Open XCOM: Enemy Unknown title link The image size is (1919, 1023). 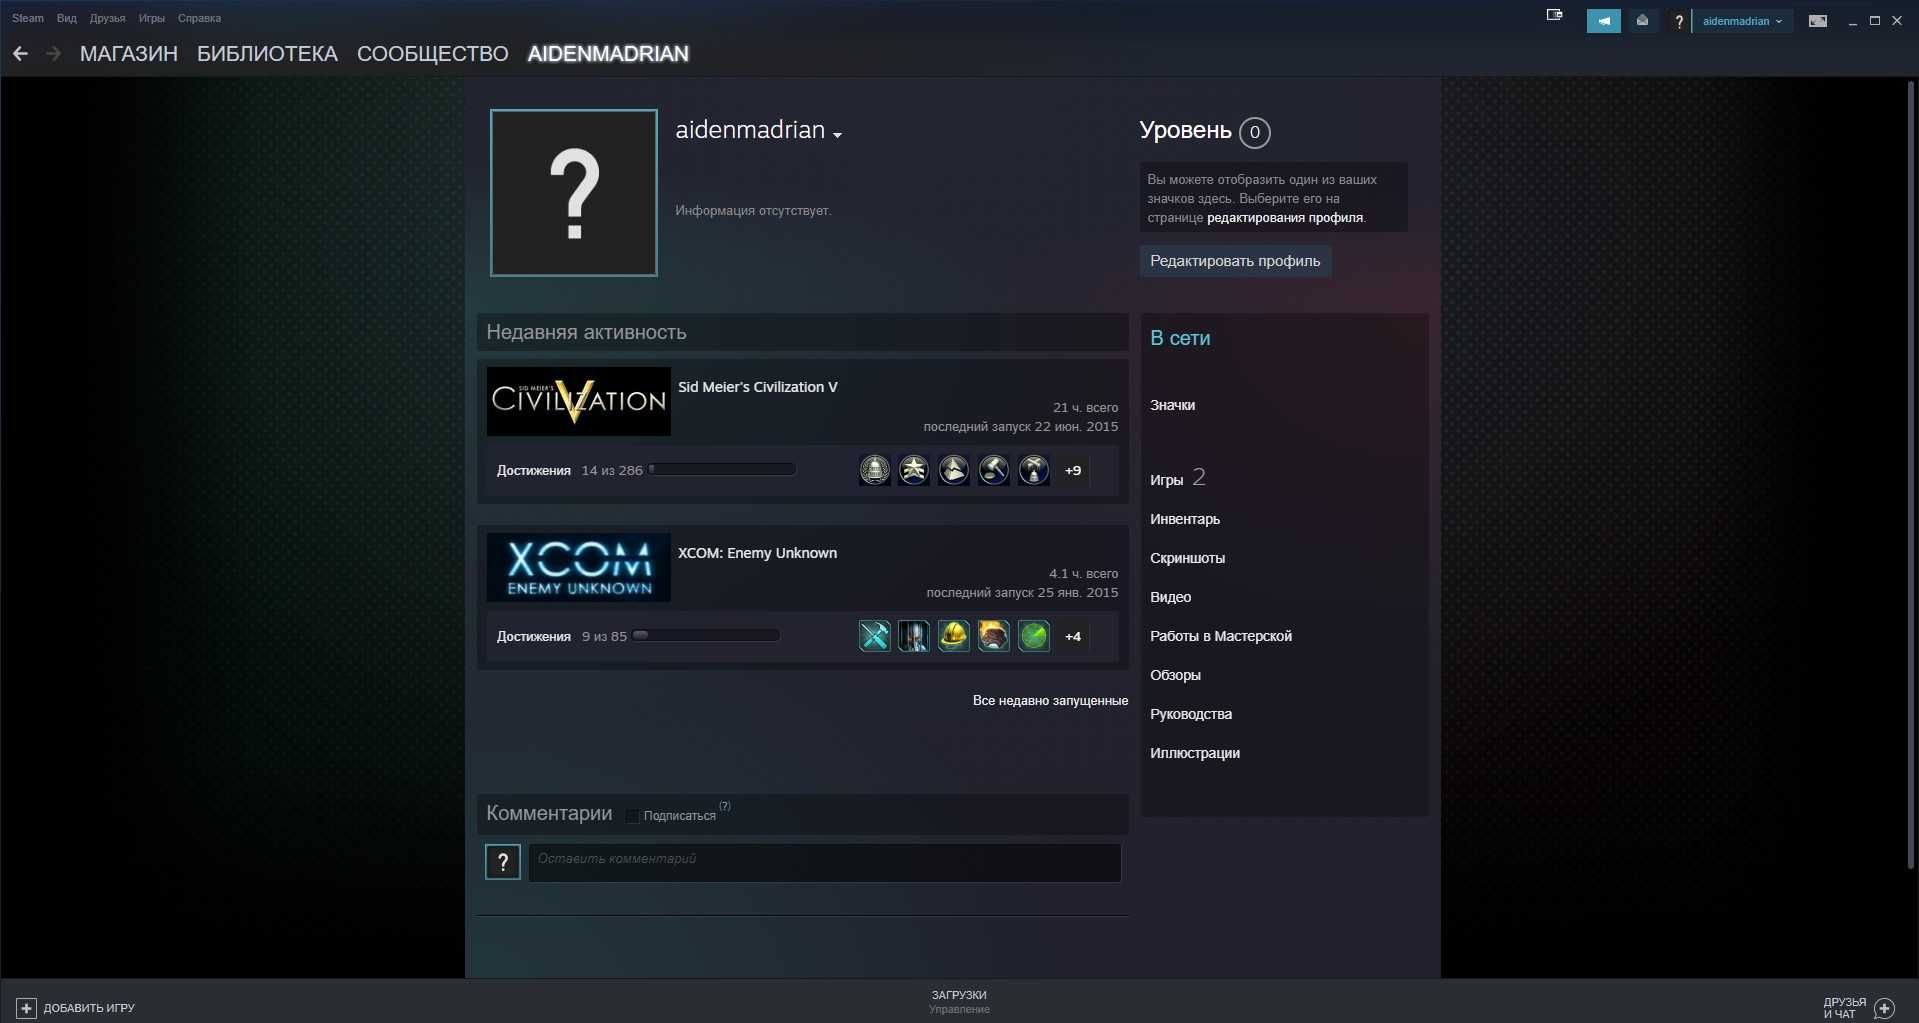pyautogui.click(x=757, y=553)
